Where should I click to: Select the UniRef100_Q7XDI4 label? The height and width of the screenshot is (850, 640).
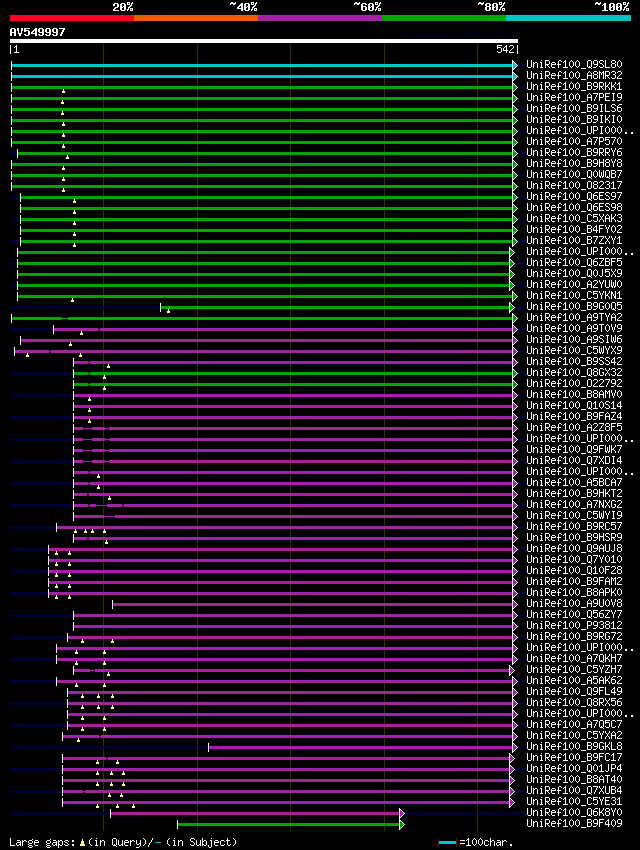tap(574, 460)
